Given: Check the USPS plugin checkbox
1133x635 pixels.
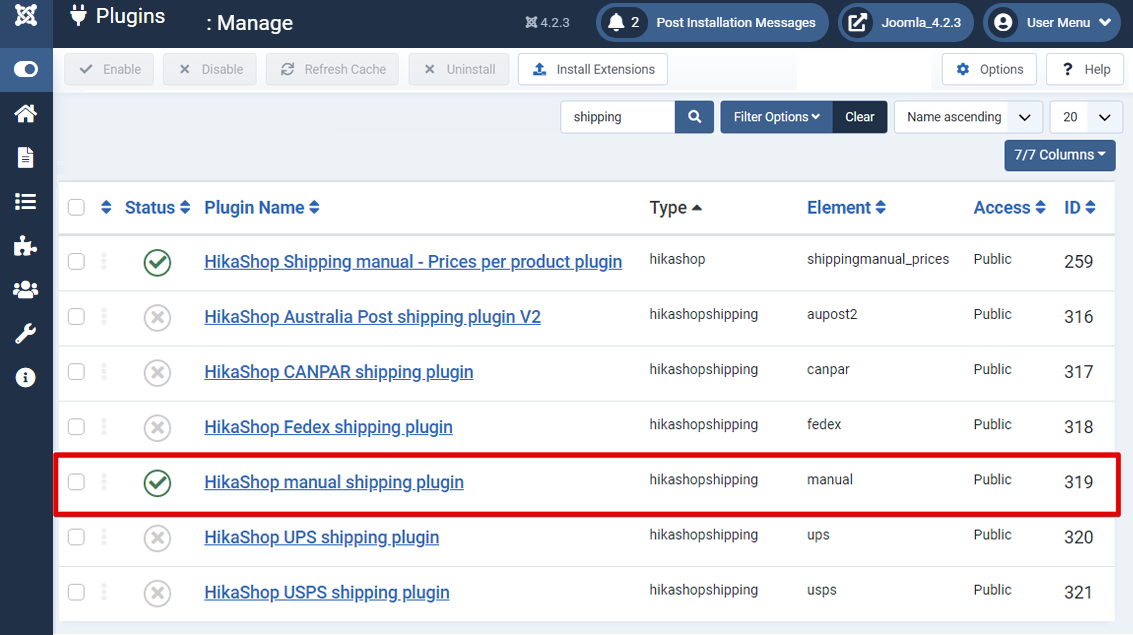Looking at the screenshot, I should pyautogui.click(x=77, y=592).
